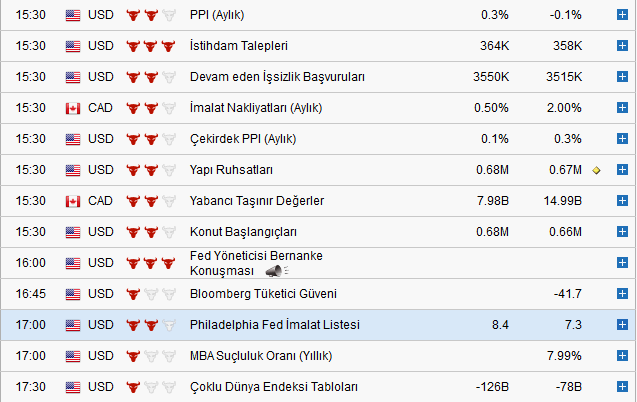Expand the Devam eden İşsizlik Başvuruları row
This screenshot has height=402, width=637.
[621, 77]
